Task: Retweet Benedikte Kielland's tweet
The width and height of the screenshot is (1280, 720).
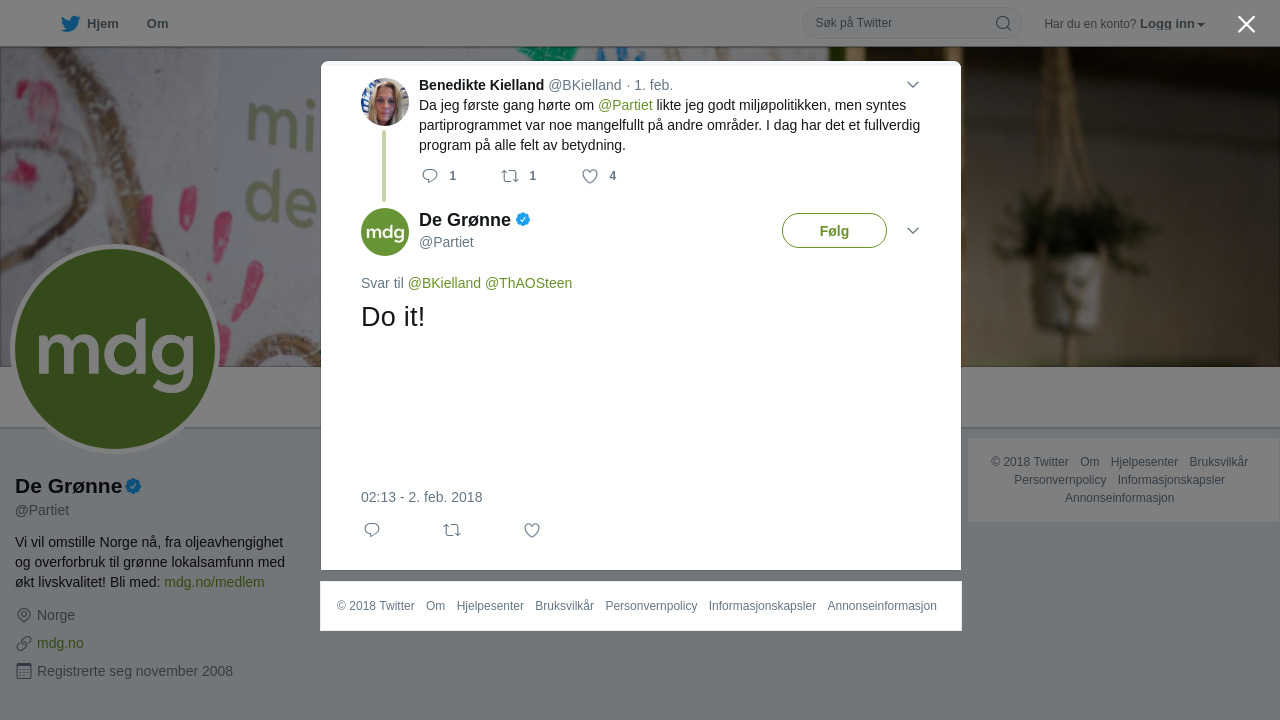Action: pos(510,176)
